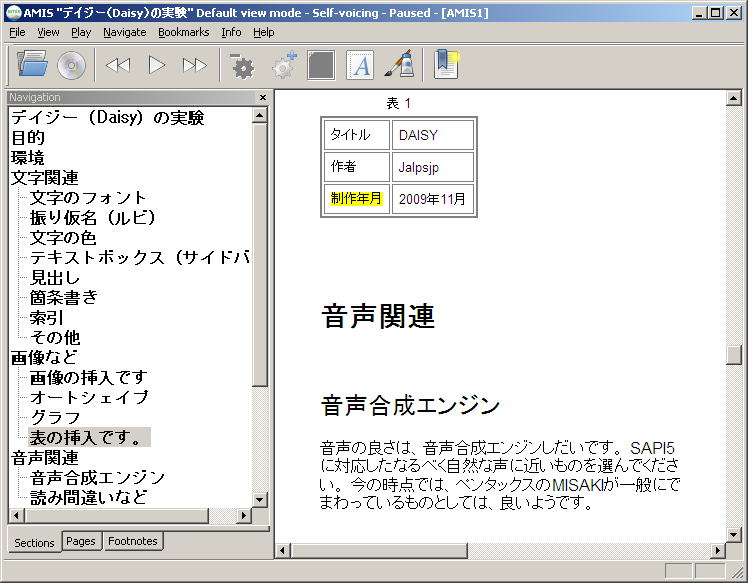Select the 読み間違いなど subsection

click(88, 498)
